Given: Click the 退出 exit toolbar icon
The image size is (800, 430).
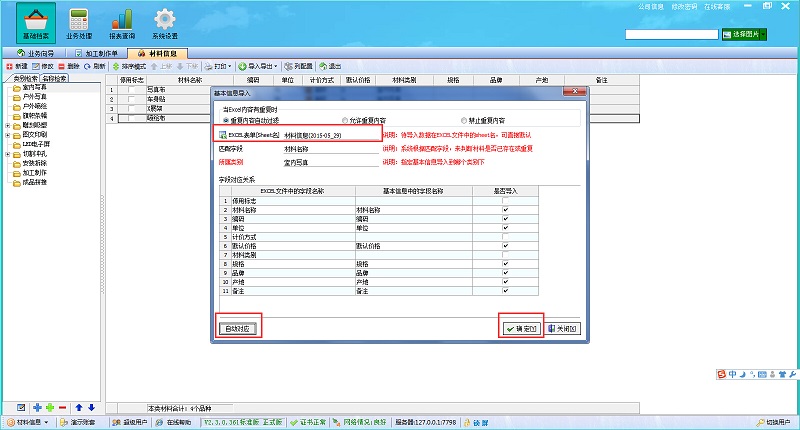Looking at the screenshot, I should click(x=328, y=66).
